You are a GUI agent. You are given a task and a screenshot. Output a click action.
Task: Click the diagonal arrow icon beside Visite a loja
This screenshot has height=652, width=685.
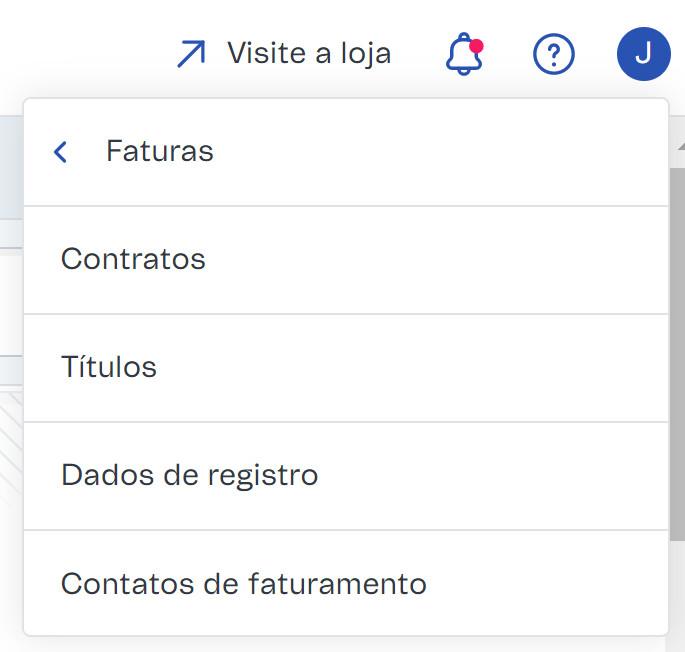coord(191,54)
